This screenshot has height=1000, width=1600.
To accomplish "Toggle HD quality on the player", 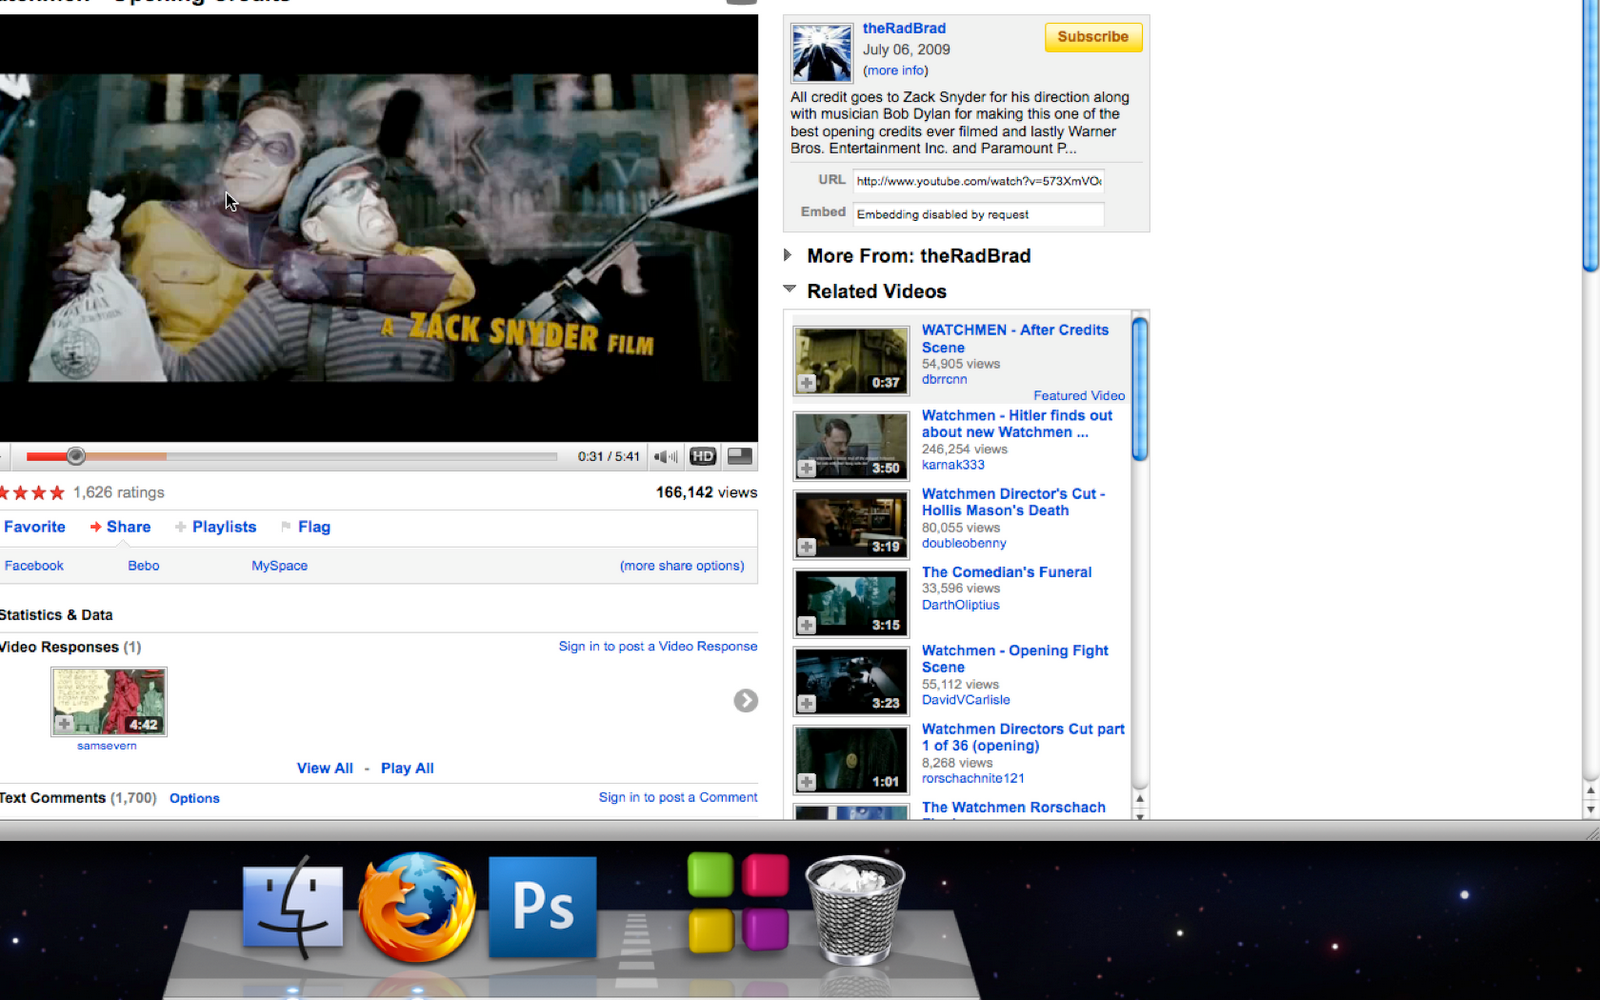I will click(703, 457).
